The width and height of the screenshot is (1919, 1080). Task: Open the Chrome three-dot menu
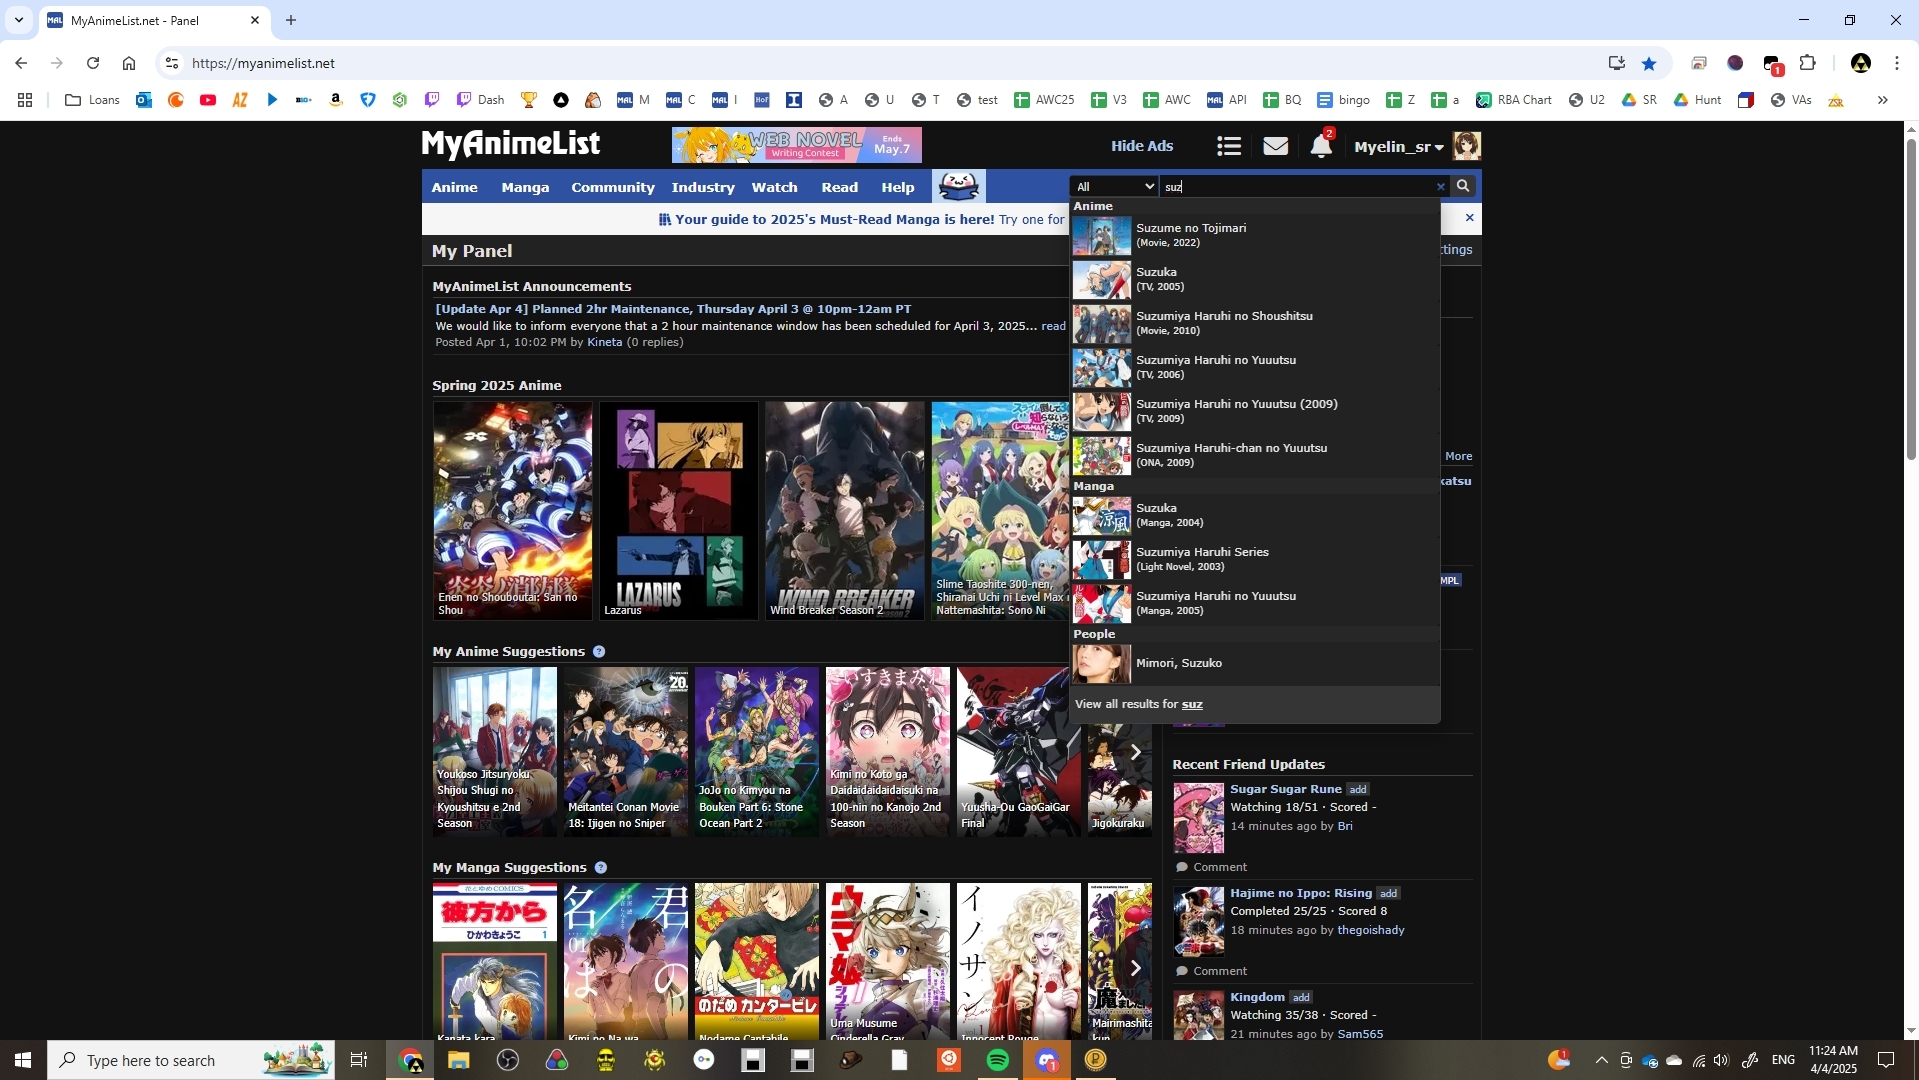click(1897, 63)
